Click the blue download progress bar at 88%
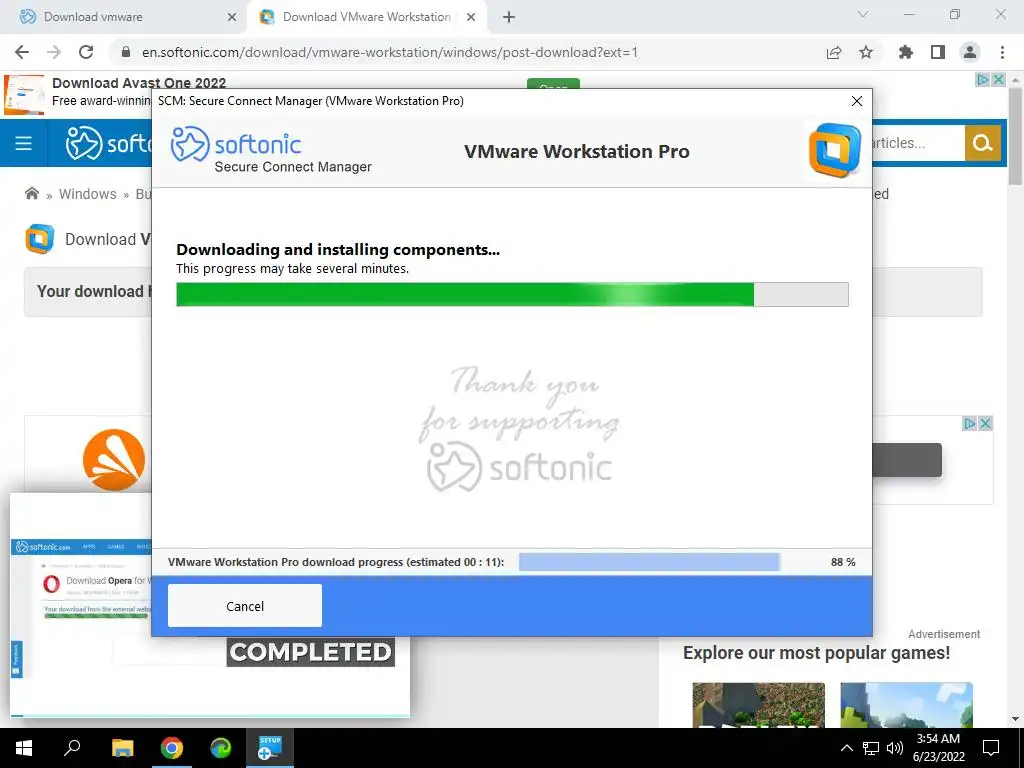1024x768 pixels. (x=649, y=562)
